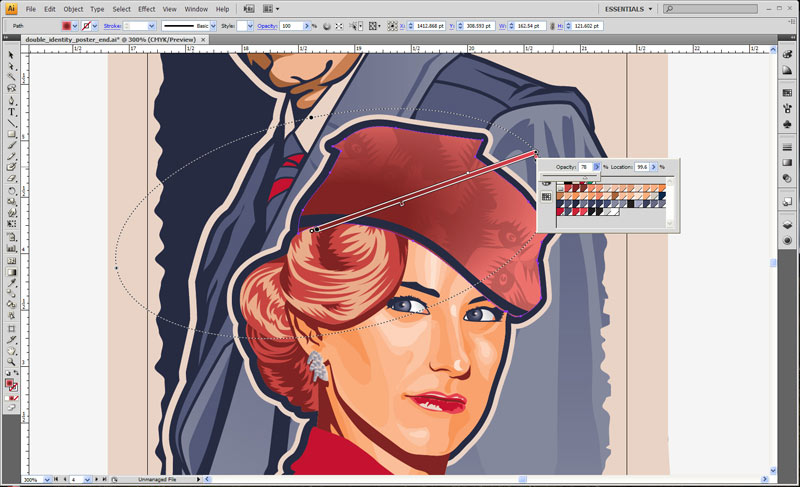
Task: Select the Pencil tool
Action: (x=11, y=157)
